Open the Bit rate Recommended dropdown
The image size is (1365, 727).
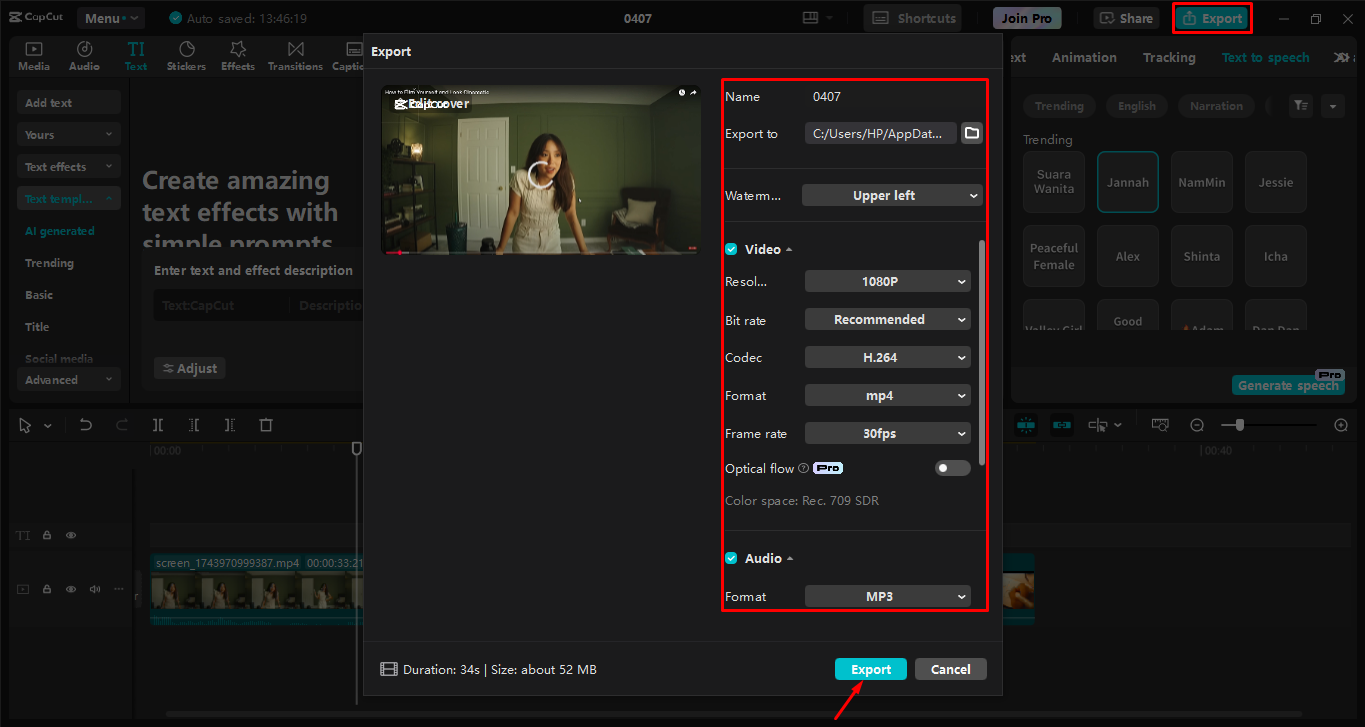click(888, 320)
